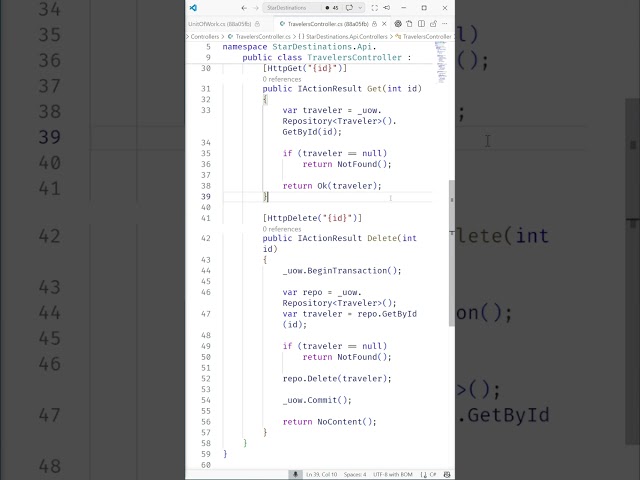This screenshot has height=480, width=640.
Task: Click '0 references' above Get method
Action: [x=282, y=79]
